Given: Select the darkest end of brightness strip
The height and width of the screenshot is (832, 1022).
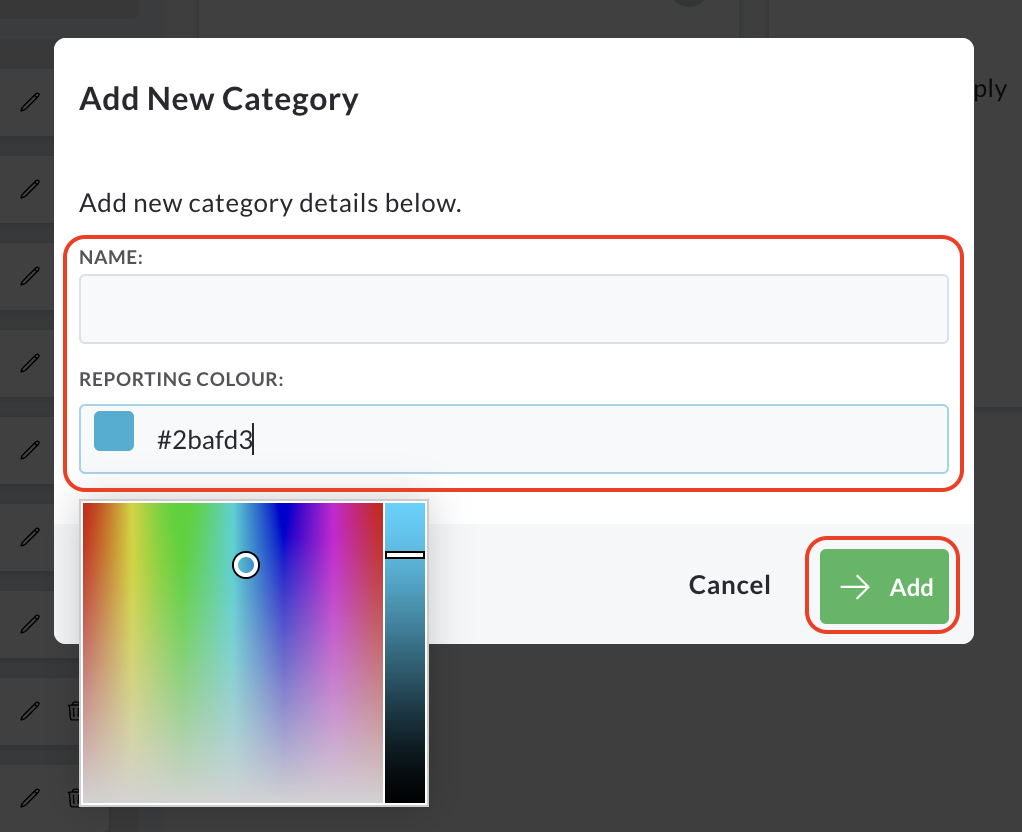Looking at the screenshot, I should tap(405, 797).
